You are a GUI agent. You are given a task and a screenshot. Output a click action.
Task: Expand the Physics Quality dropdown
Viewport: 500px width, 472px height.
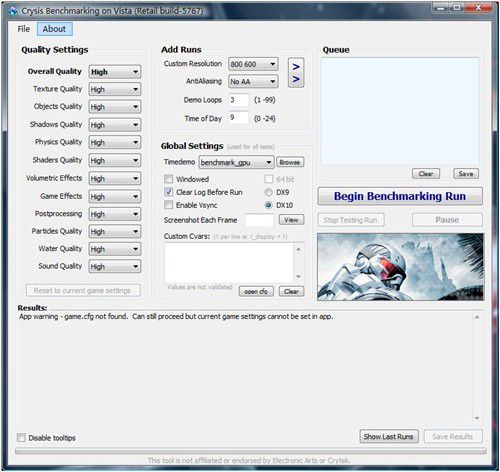pyautogui.click(x=115, y=142)
